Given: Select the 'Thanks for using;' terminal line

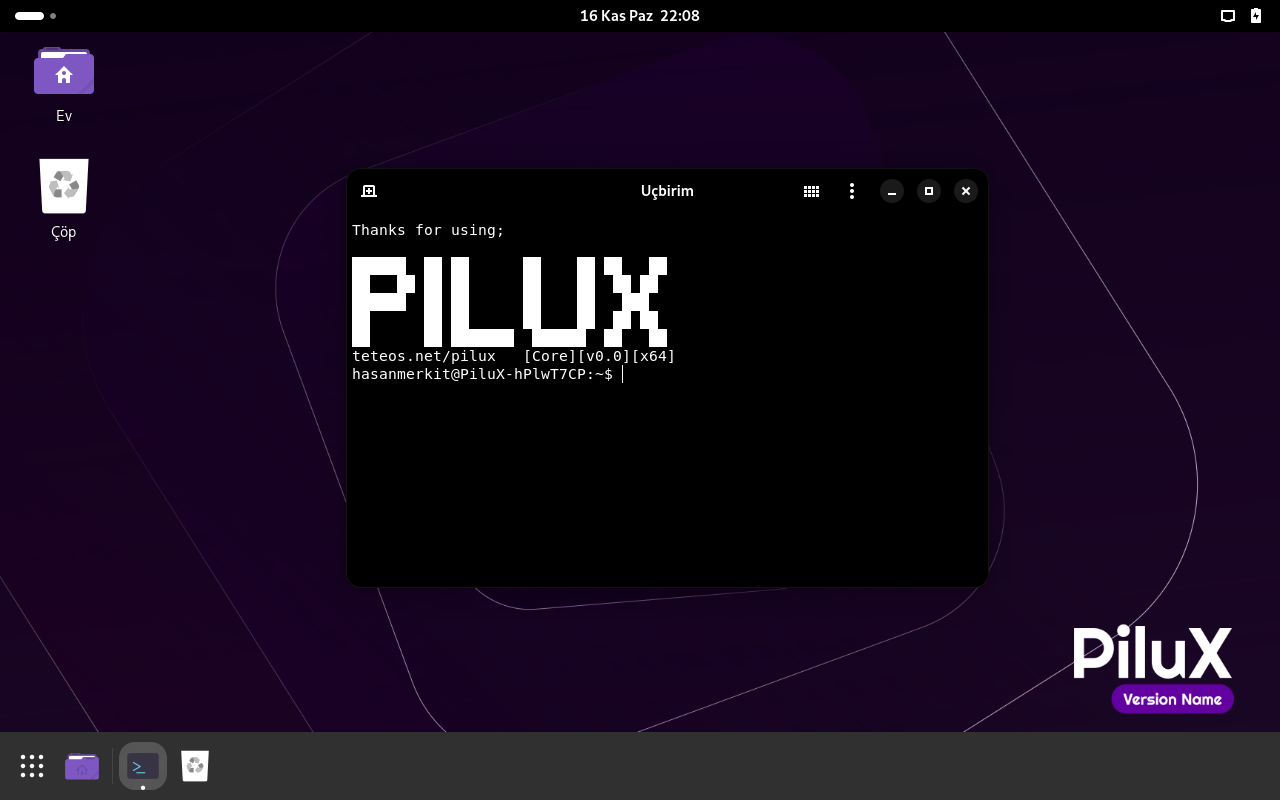Looking at the screenshot, I should pyautogui.click(x=428, y=230).
